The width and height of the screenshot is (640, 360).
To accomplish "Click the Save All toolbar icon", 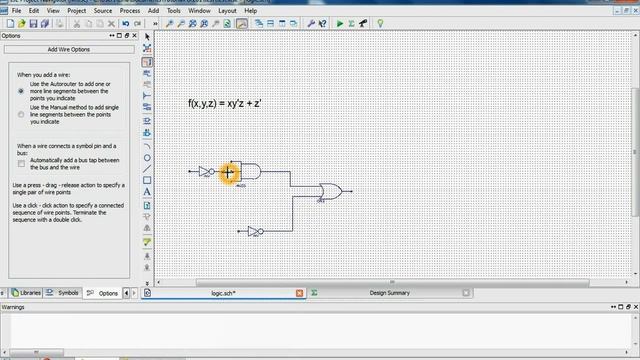I will pos(45,24).
